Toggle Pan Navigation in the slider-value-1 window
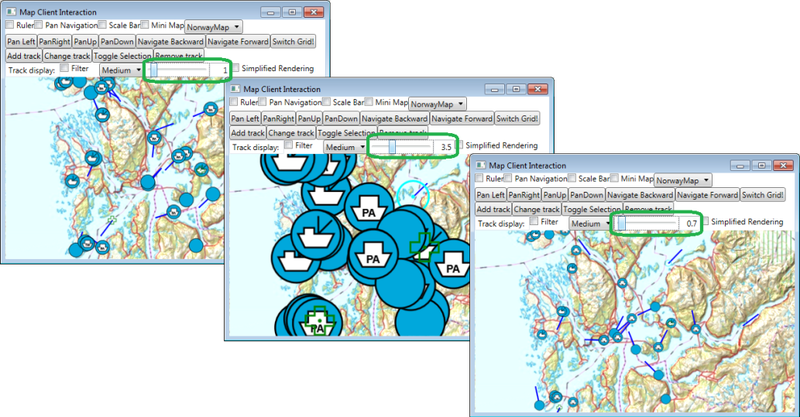The width and height of the screenshot is (800, 417). 39,24
